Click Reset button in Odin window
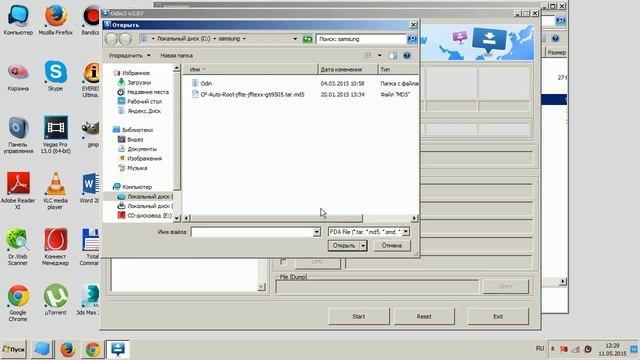The image size is (640, 360). click(424, 316)
